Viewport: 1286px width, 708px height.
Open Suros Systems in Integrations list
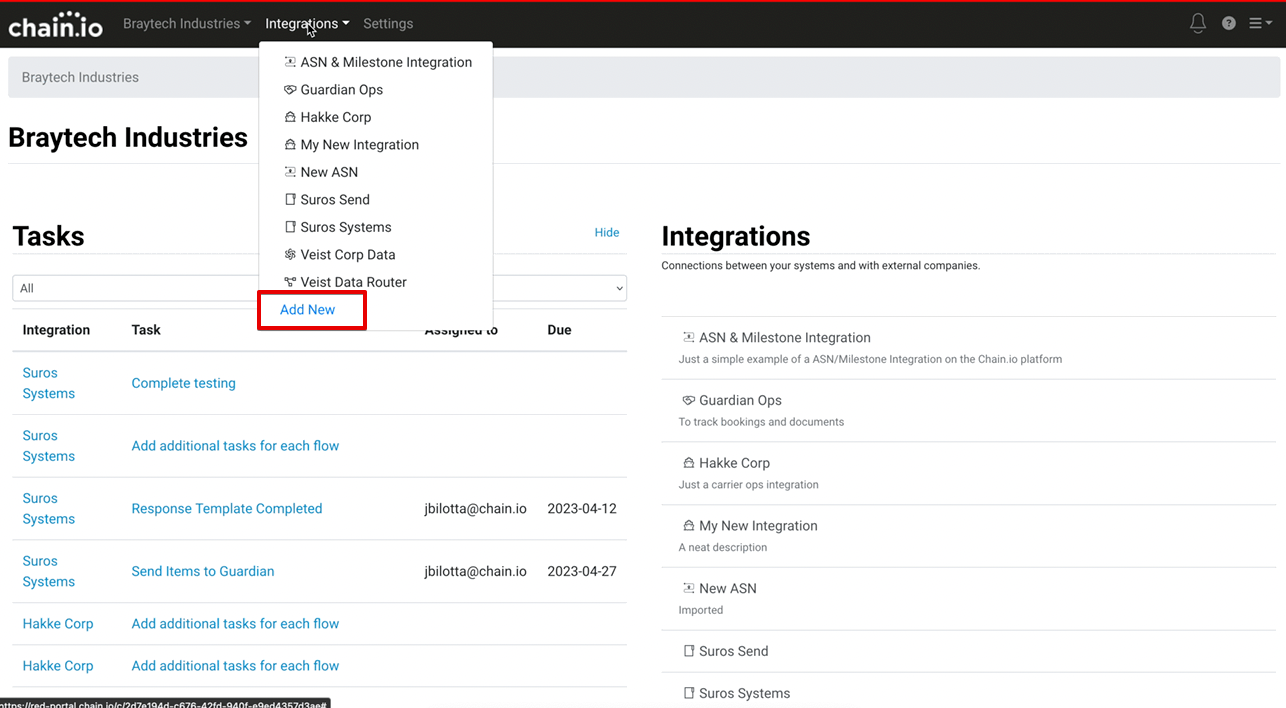click(745, 693)
